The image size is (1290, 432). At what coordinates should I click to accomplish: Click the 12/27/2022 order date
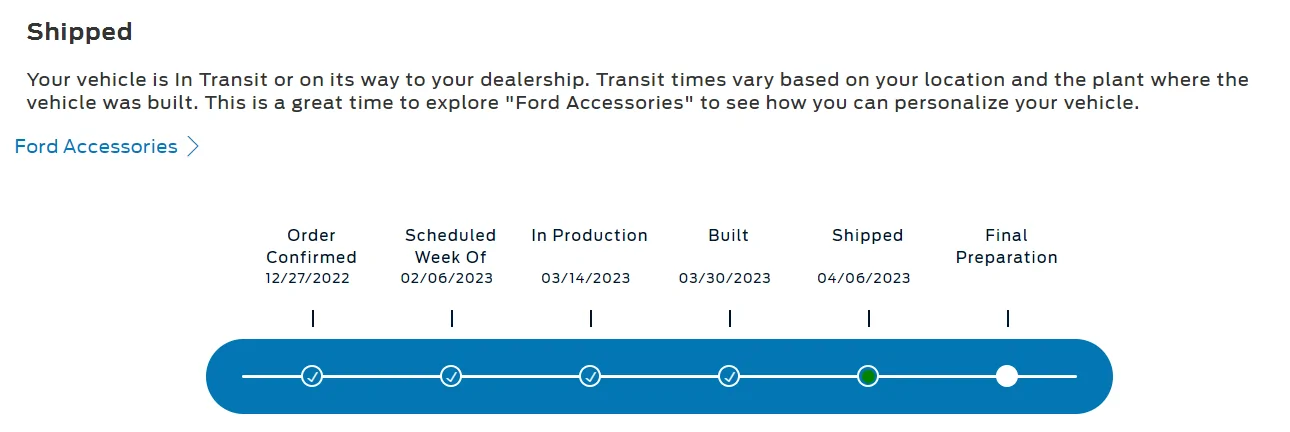[x=308, y=278]
